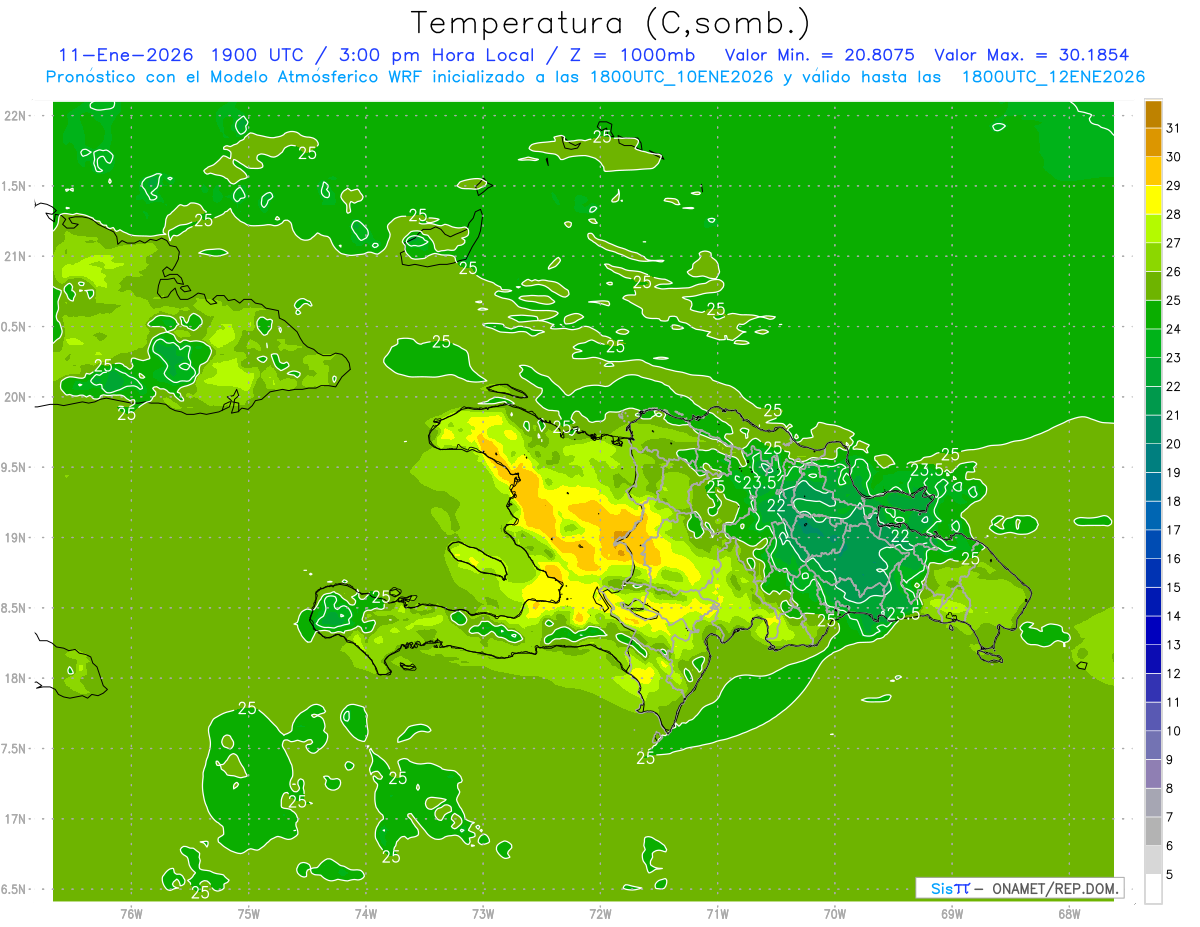Click the '18N' latitude axis label

tap(16, 679)
